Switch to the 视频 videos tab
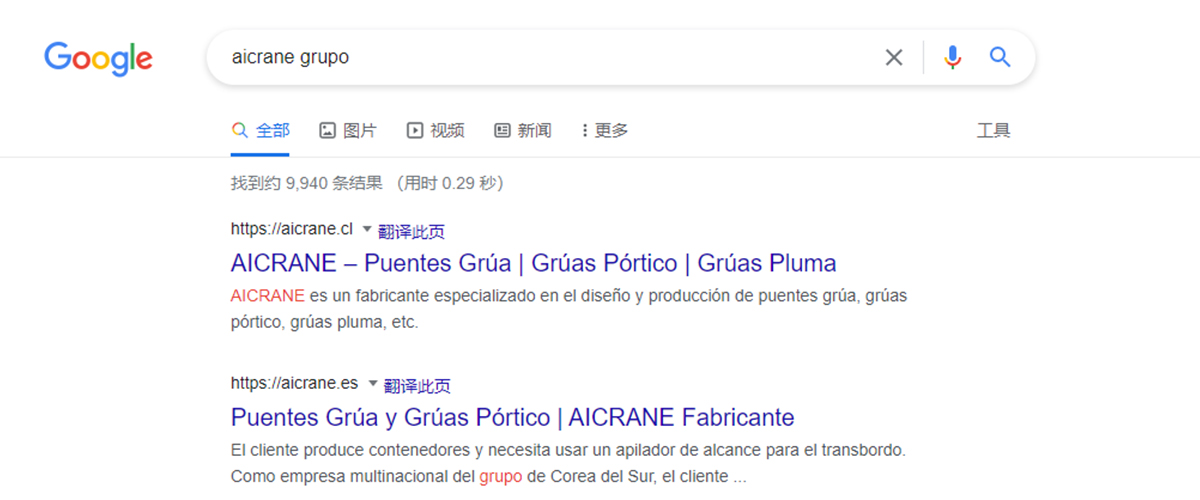 pyautogui.click(x=435, y=130)
